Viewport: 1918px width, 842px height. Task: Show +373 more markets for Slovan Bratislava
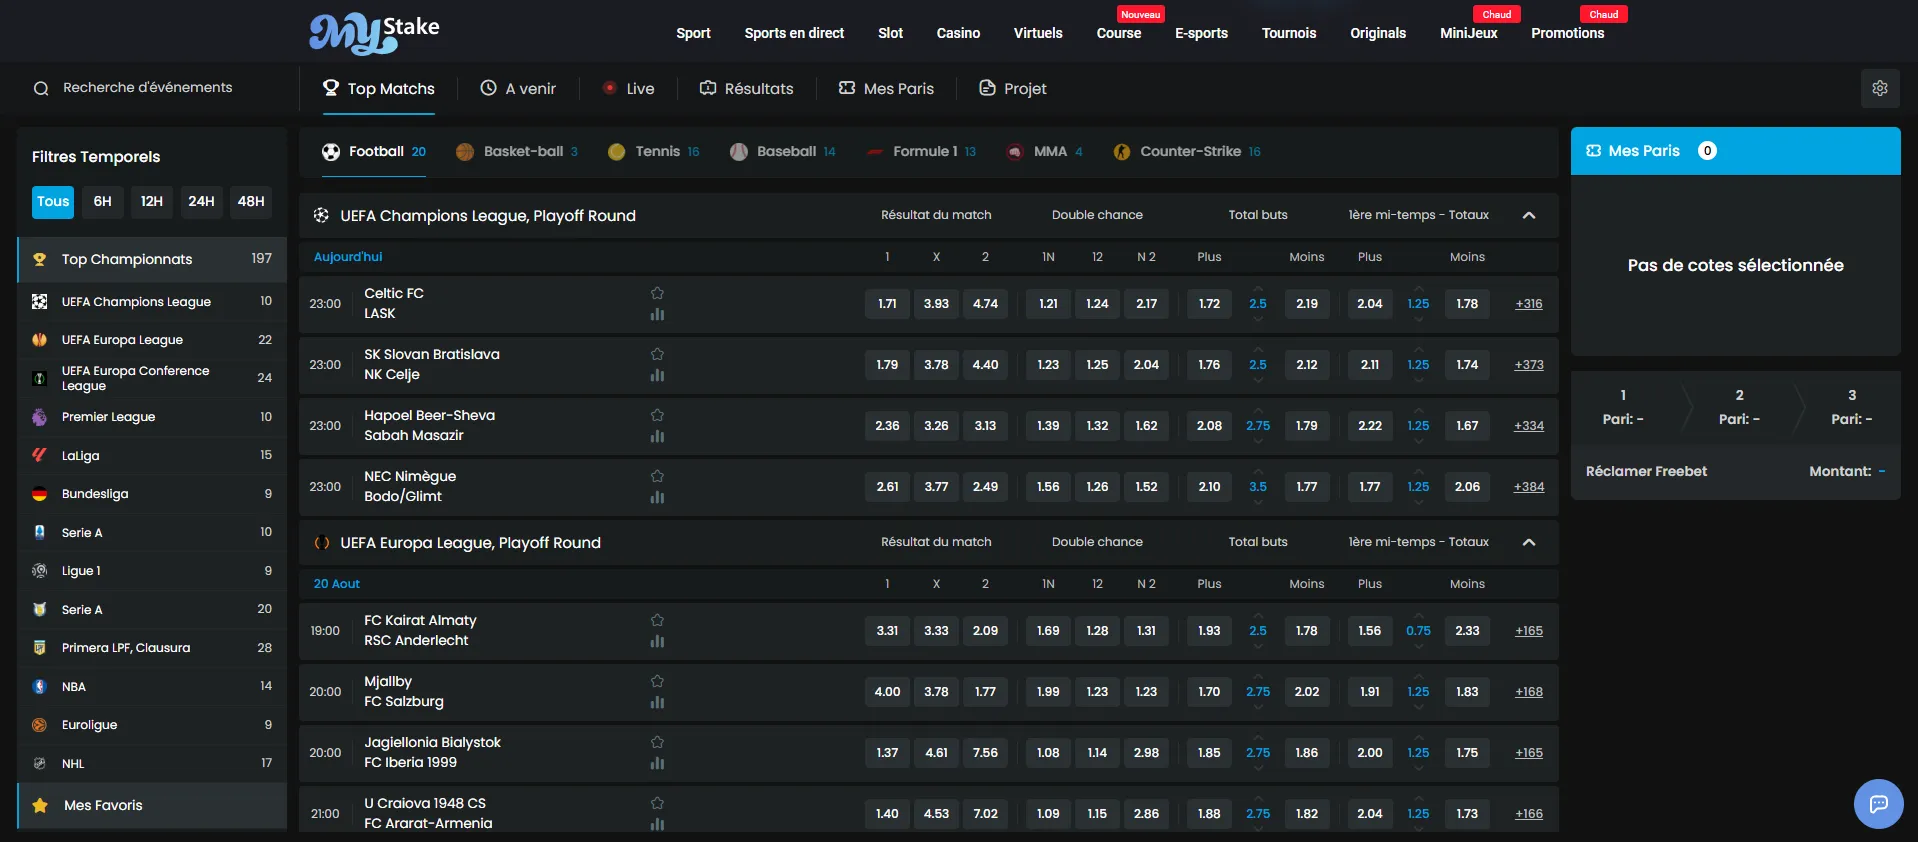pyautogui.click(x=1528, y=365)
